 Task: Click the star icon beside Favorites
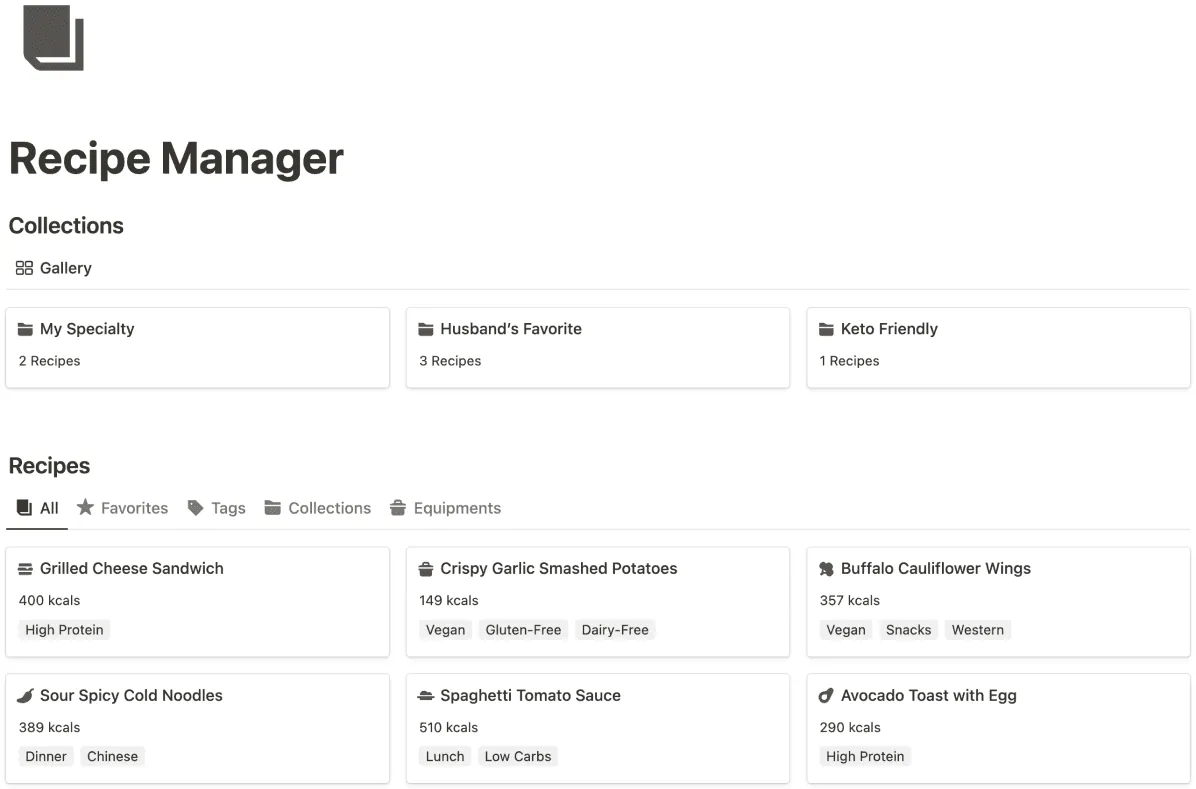[x=85, y=507]
